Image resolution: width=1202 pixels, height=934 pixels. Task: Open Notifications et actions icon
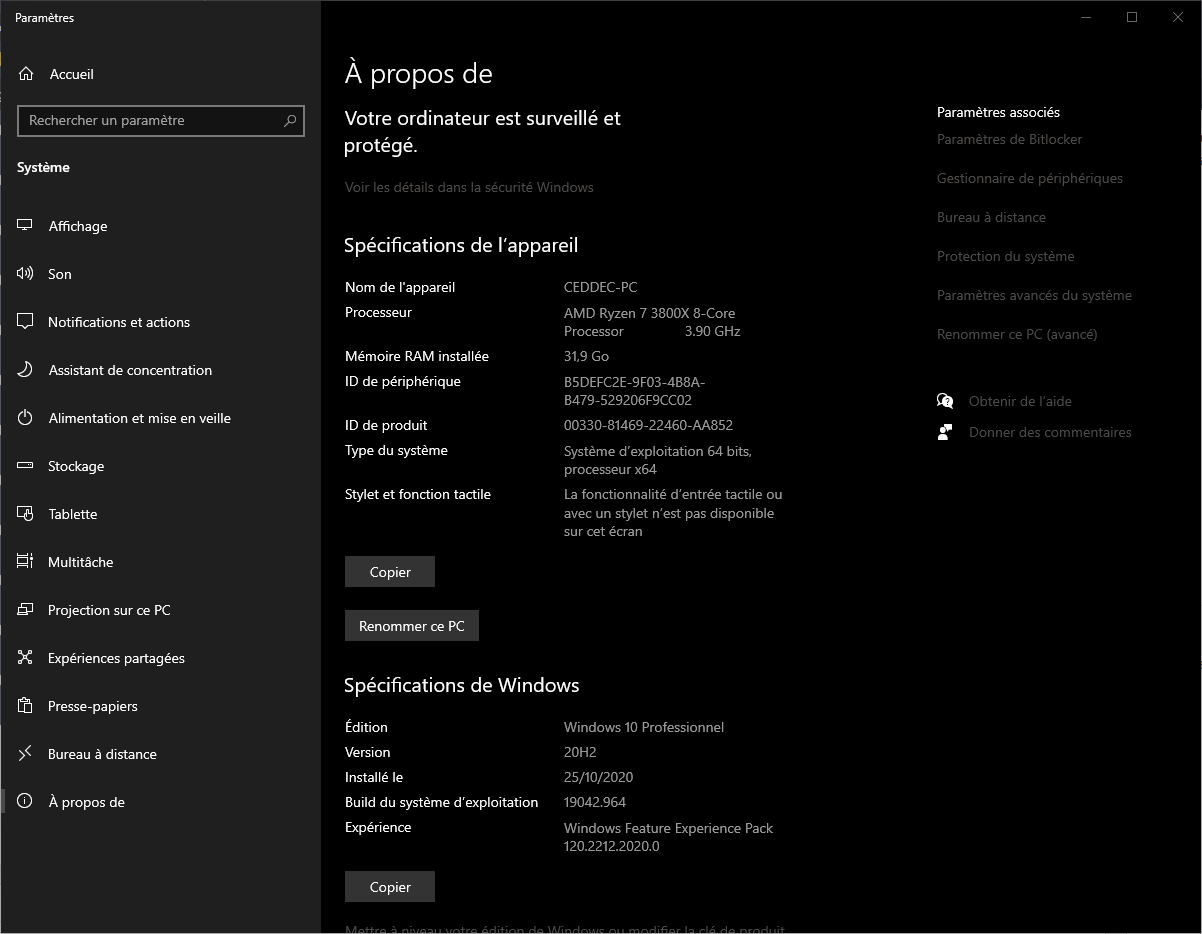pos(26,322)
